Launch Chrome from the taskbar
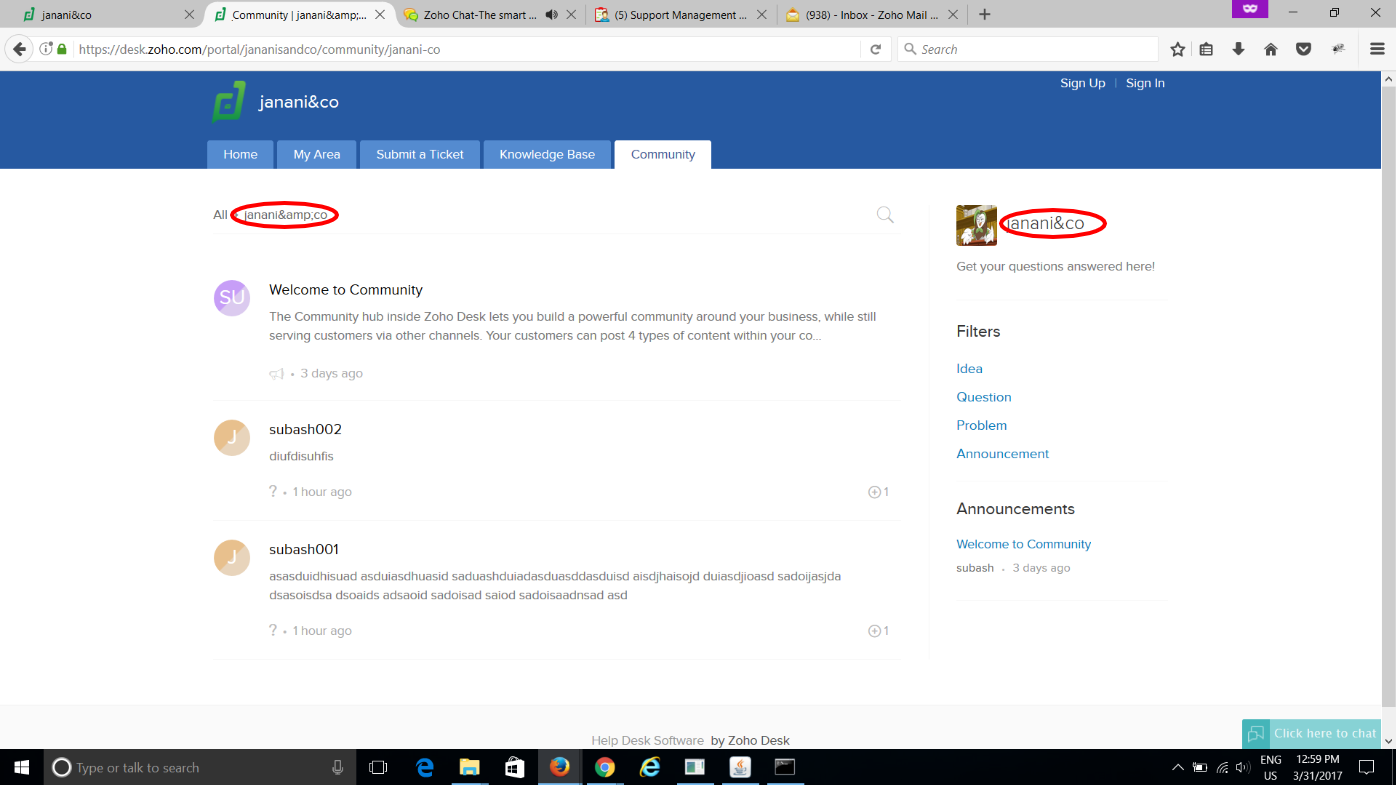This screenshot has width=1396, height=785. 604,767
